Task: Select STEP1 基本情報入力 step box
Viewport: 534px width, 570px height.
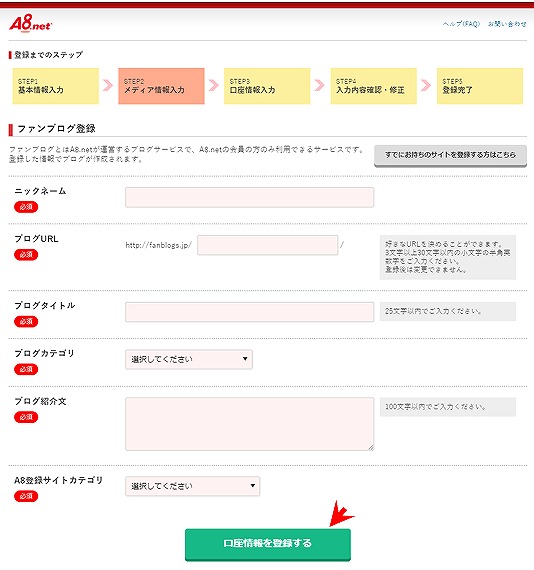Action: coord(56,86)
